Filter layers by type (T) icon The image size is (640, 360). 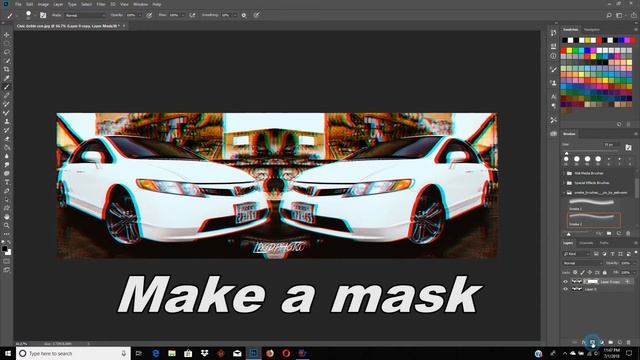coord(612,254)
